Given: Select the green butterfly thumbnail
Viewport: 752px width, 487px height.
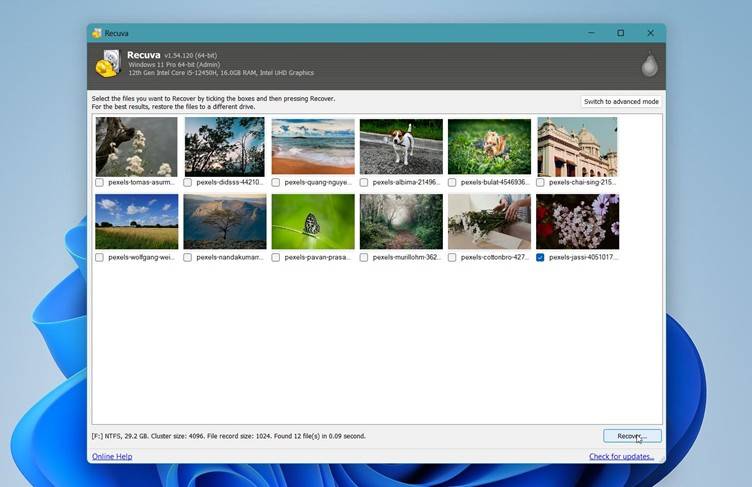Looking at the screenshot, I should coord(313,221).
